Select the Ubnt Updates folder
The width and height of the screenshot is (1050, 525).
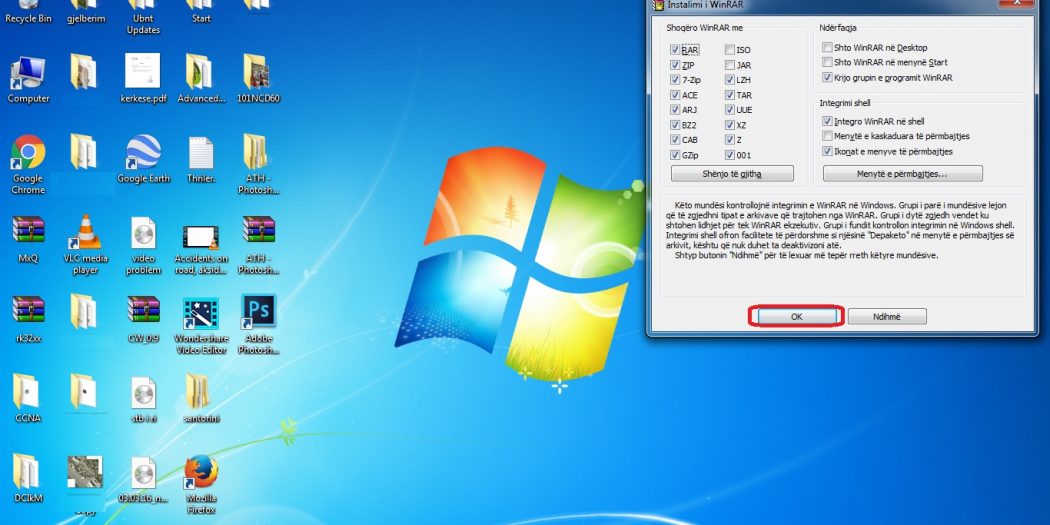[143, 17]
